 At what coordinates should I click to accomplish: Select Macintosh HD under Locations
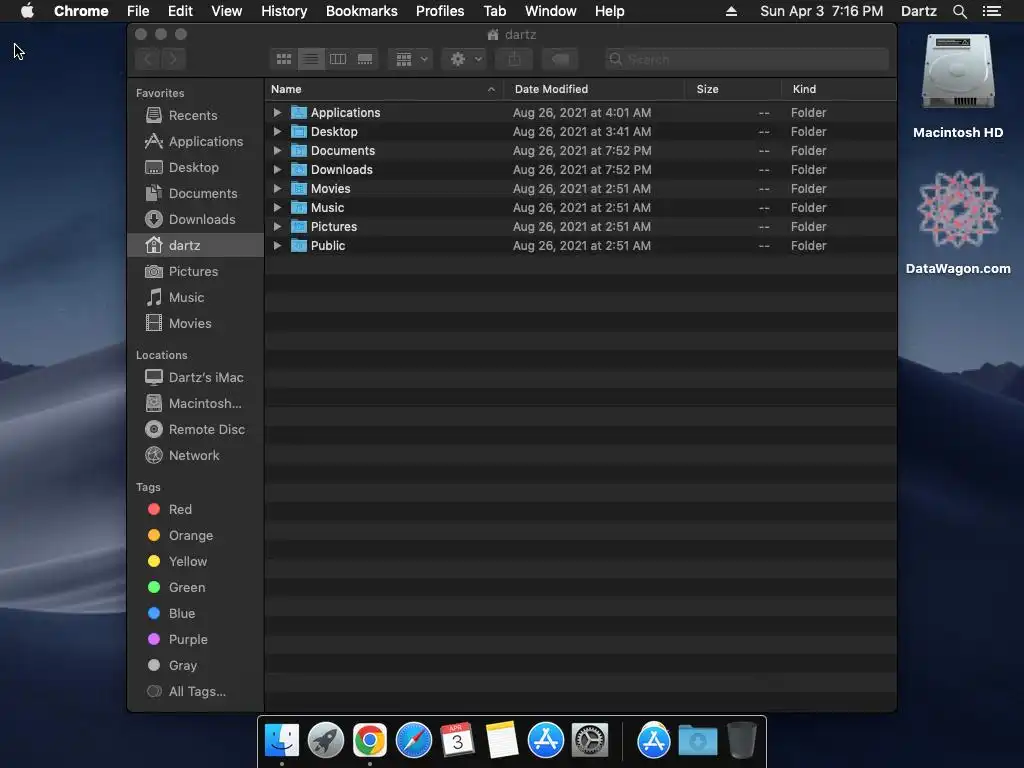coord(195,404)
